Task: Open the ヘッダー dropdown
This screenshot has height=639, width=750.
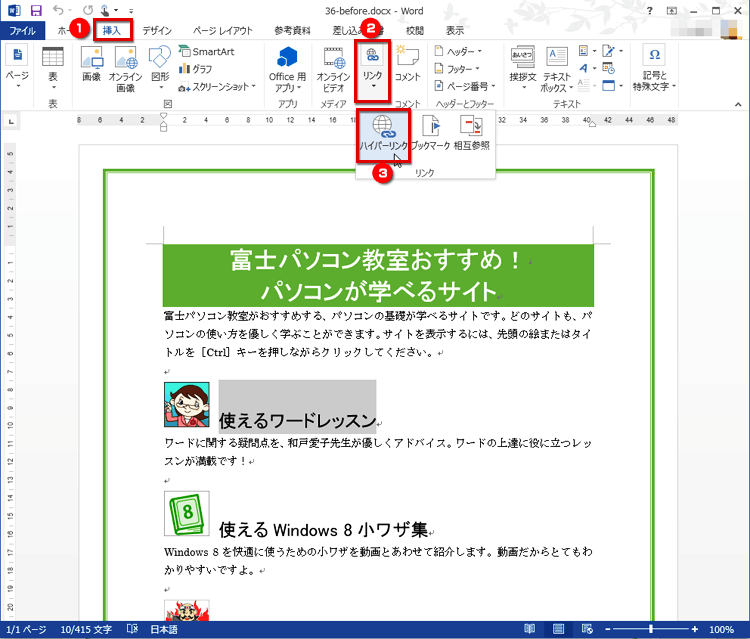Action: [x=458, y=51]
